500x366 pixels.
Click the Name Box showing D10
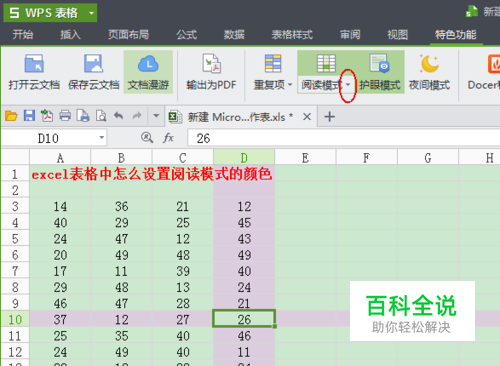tap(49, 138)
